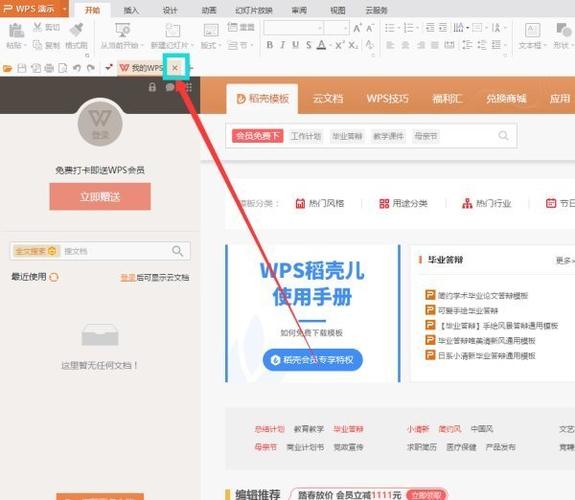Screen dimensions: 575x500
Task: Click the 登录 avatar circle
Action: (x=100, y=123)
